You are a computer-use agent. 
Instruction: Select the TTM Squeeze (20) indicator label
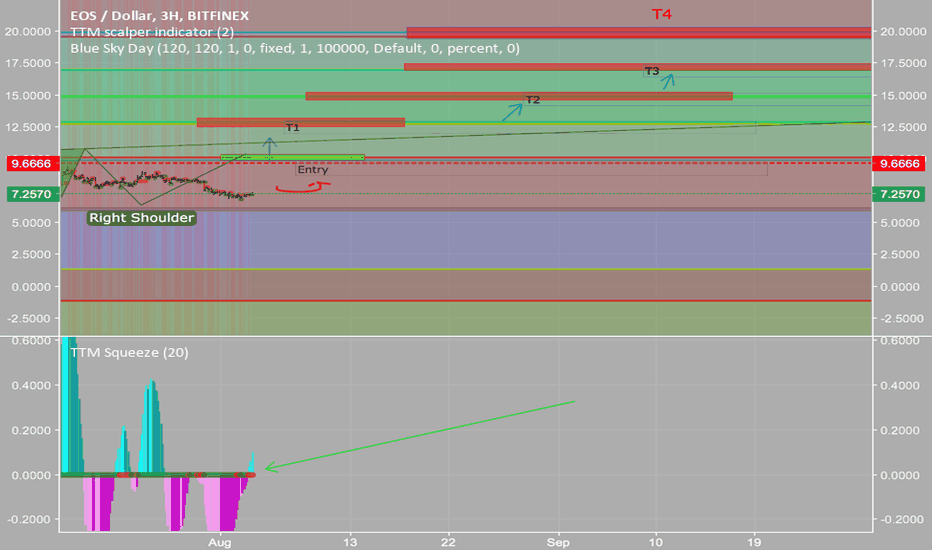pyautogui.click(x=129, y=353)
